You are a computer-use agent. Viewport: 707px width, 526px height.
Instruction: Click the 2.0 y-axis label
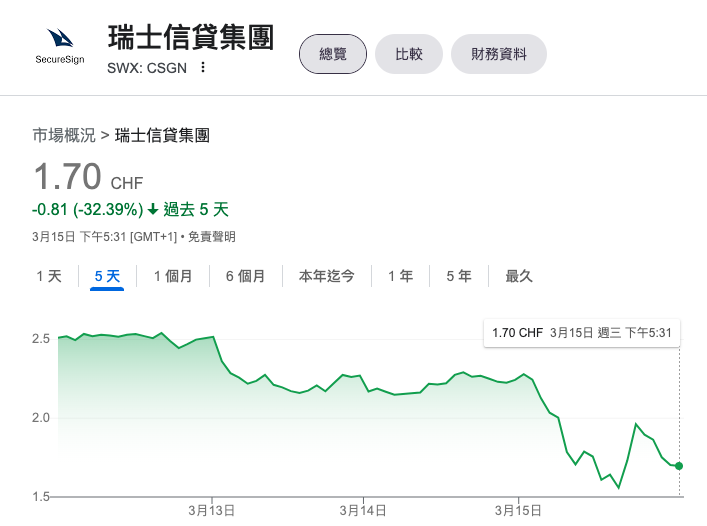[41, 418]
